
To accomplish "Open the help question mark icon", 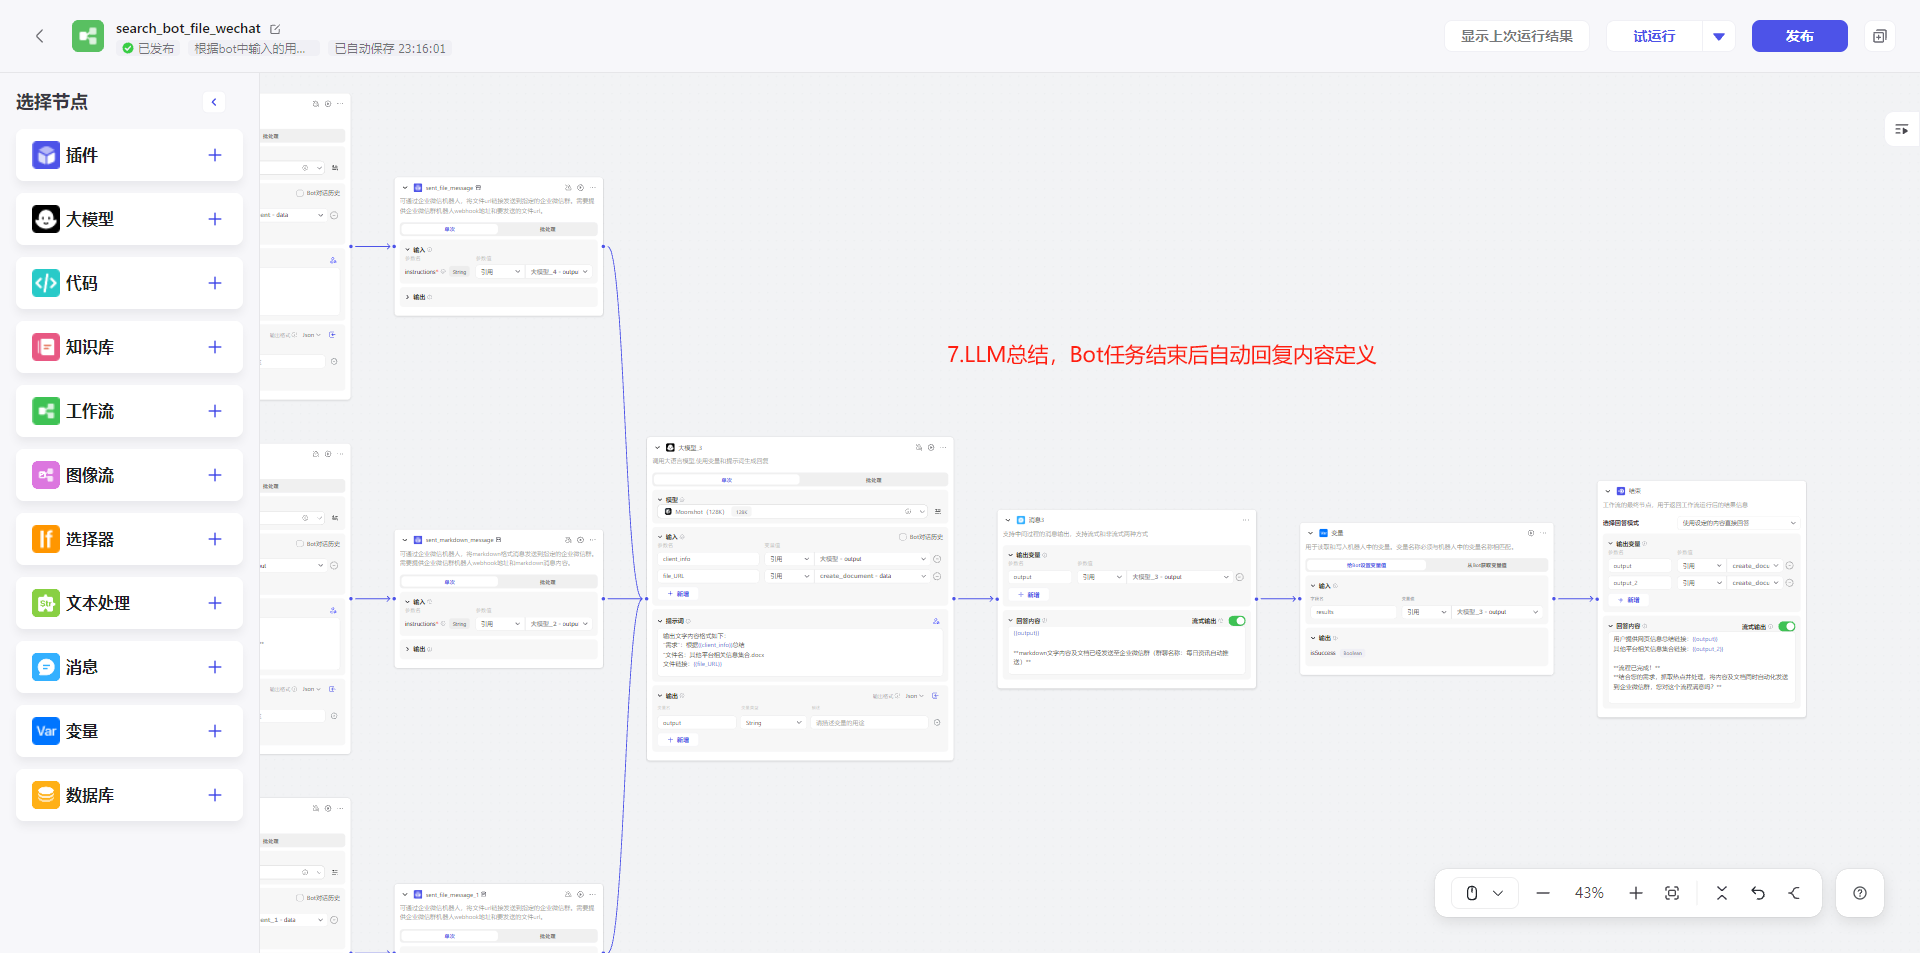I will point(1860,893).
